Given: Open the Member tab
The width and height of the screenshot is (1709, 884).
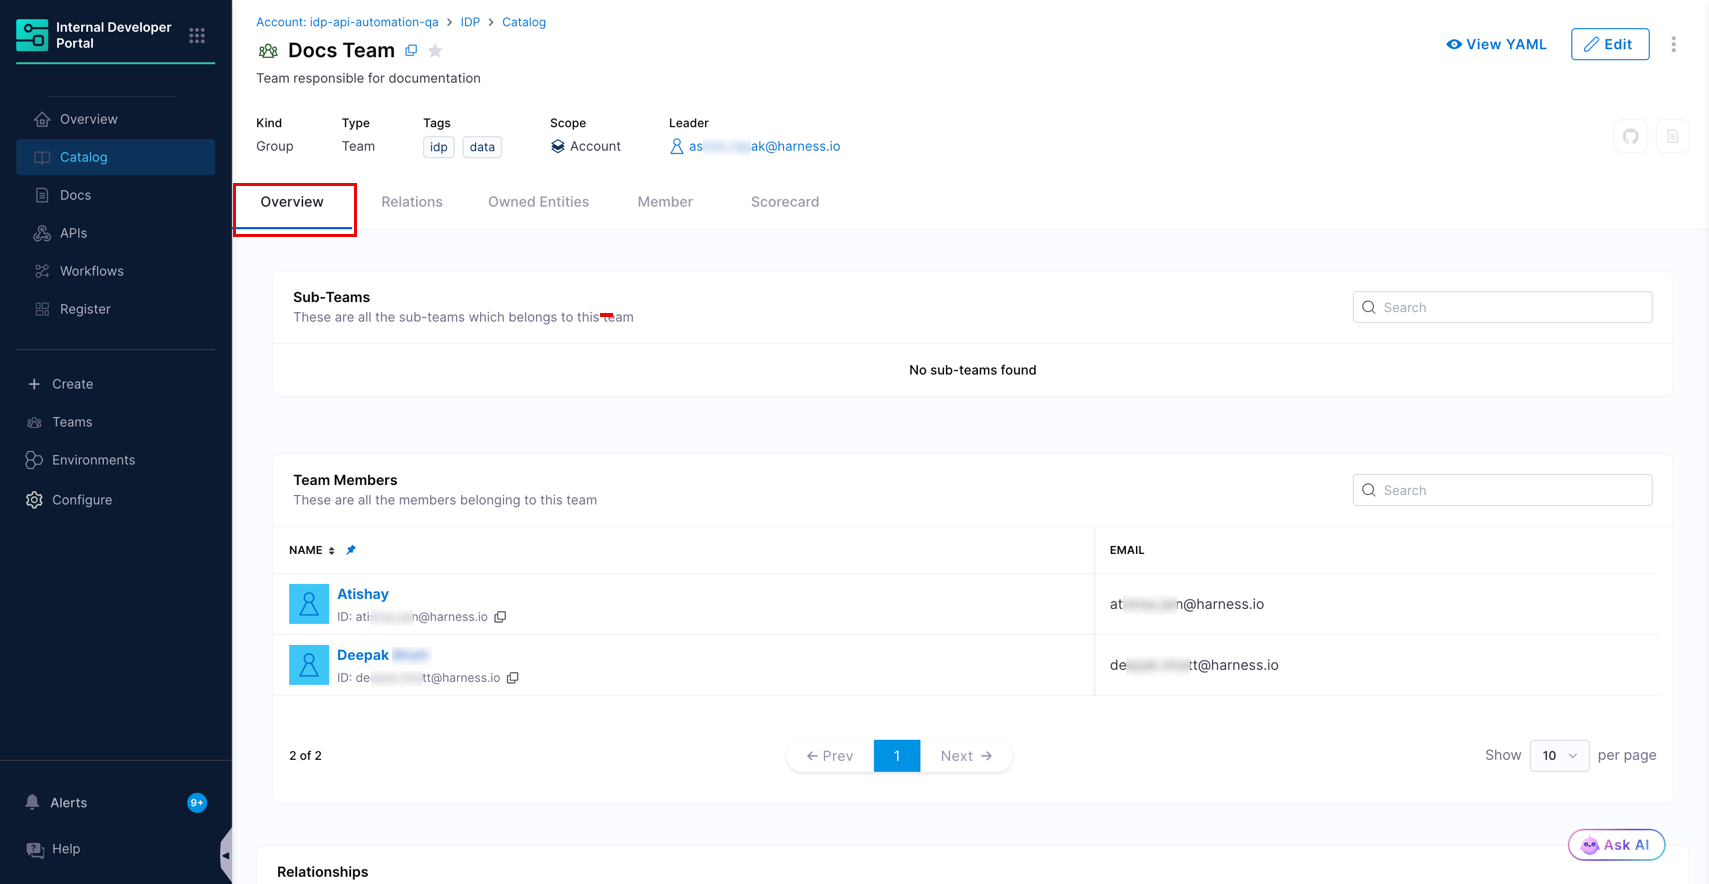Looking at the screenshot, I should 665,202.
